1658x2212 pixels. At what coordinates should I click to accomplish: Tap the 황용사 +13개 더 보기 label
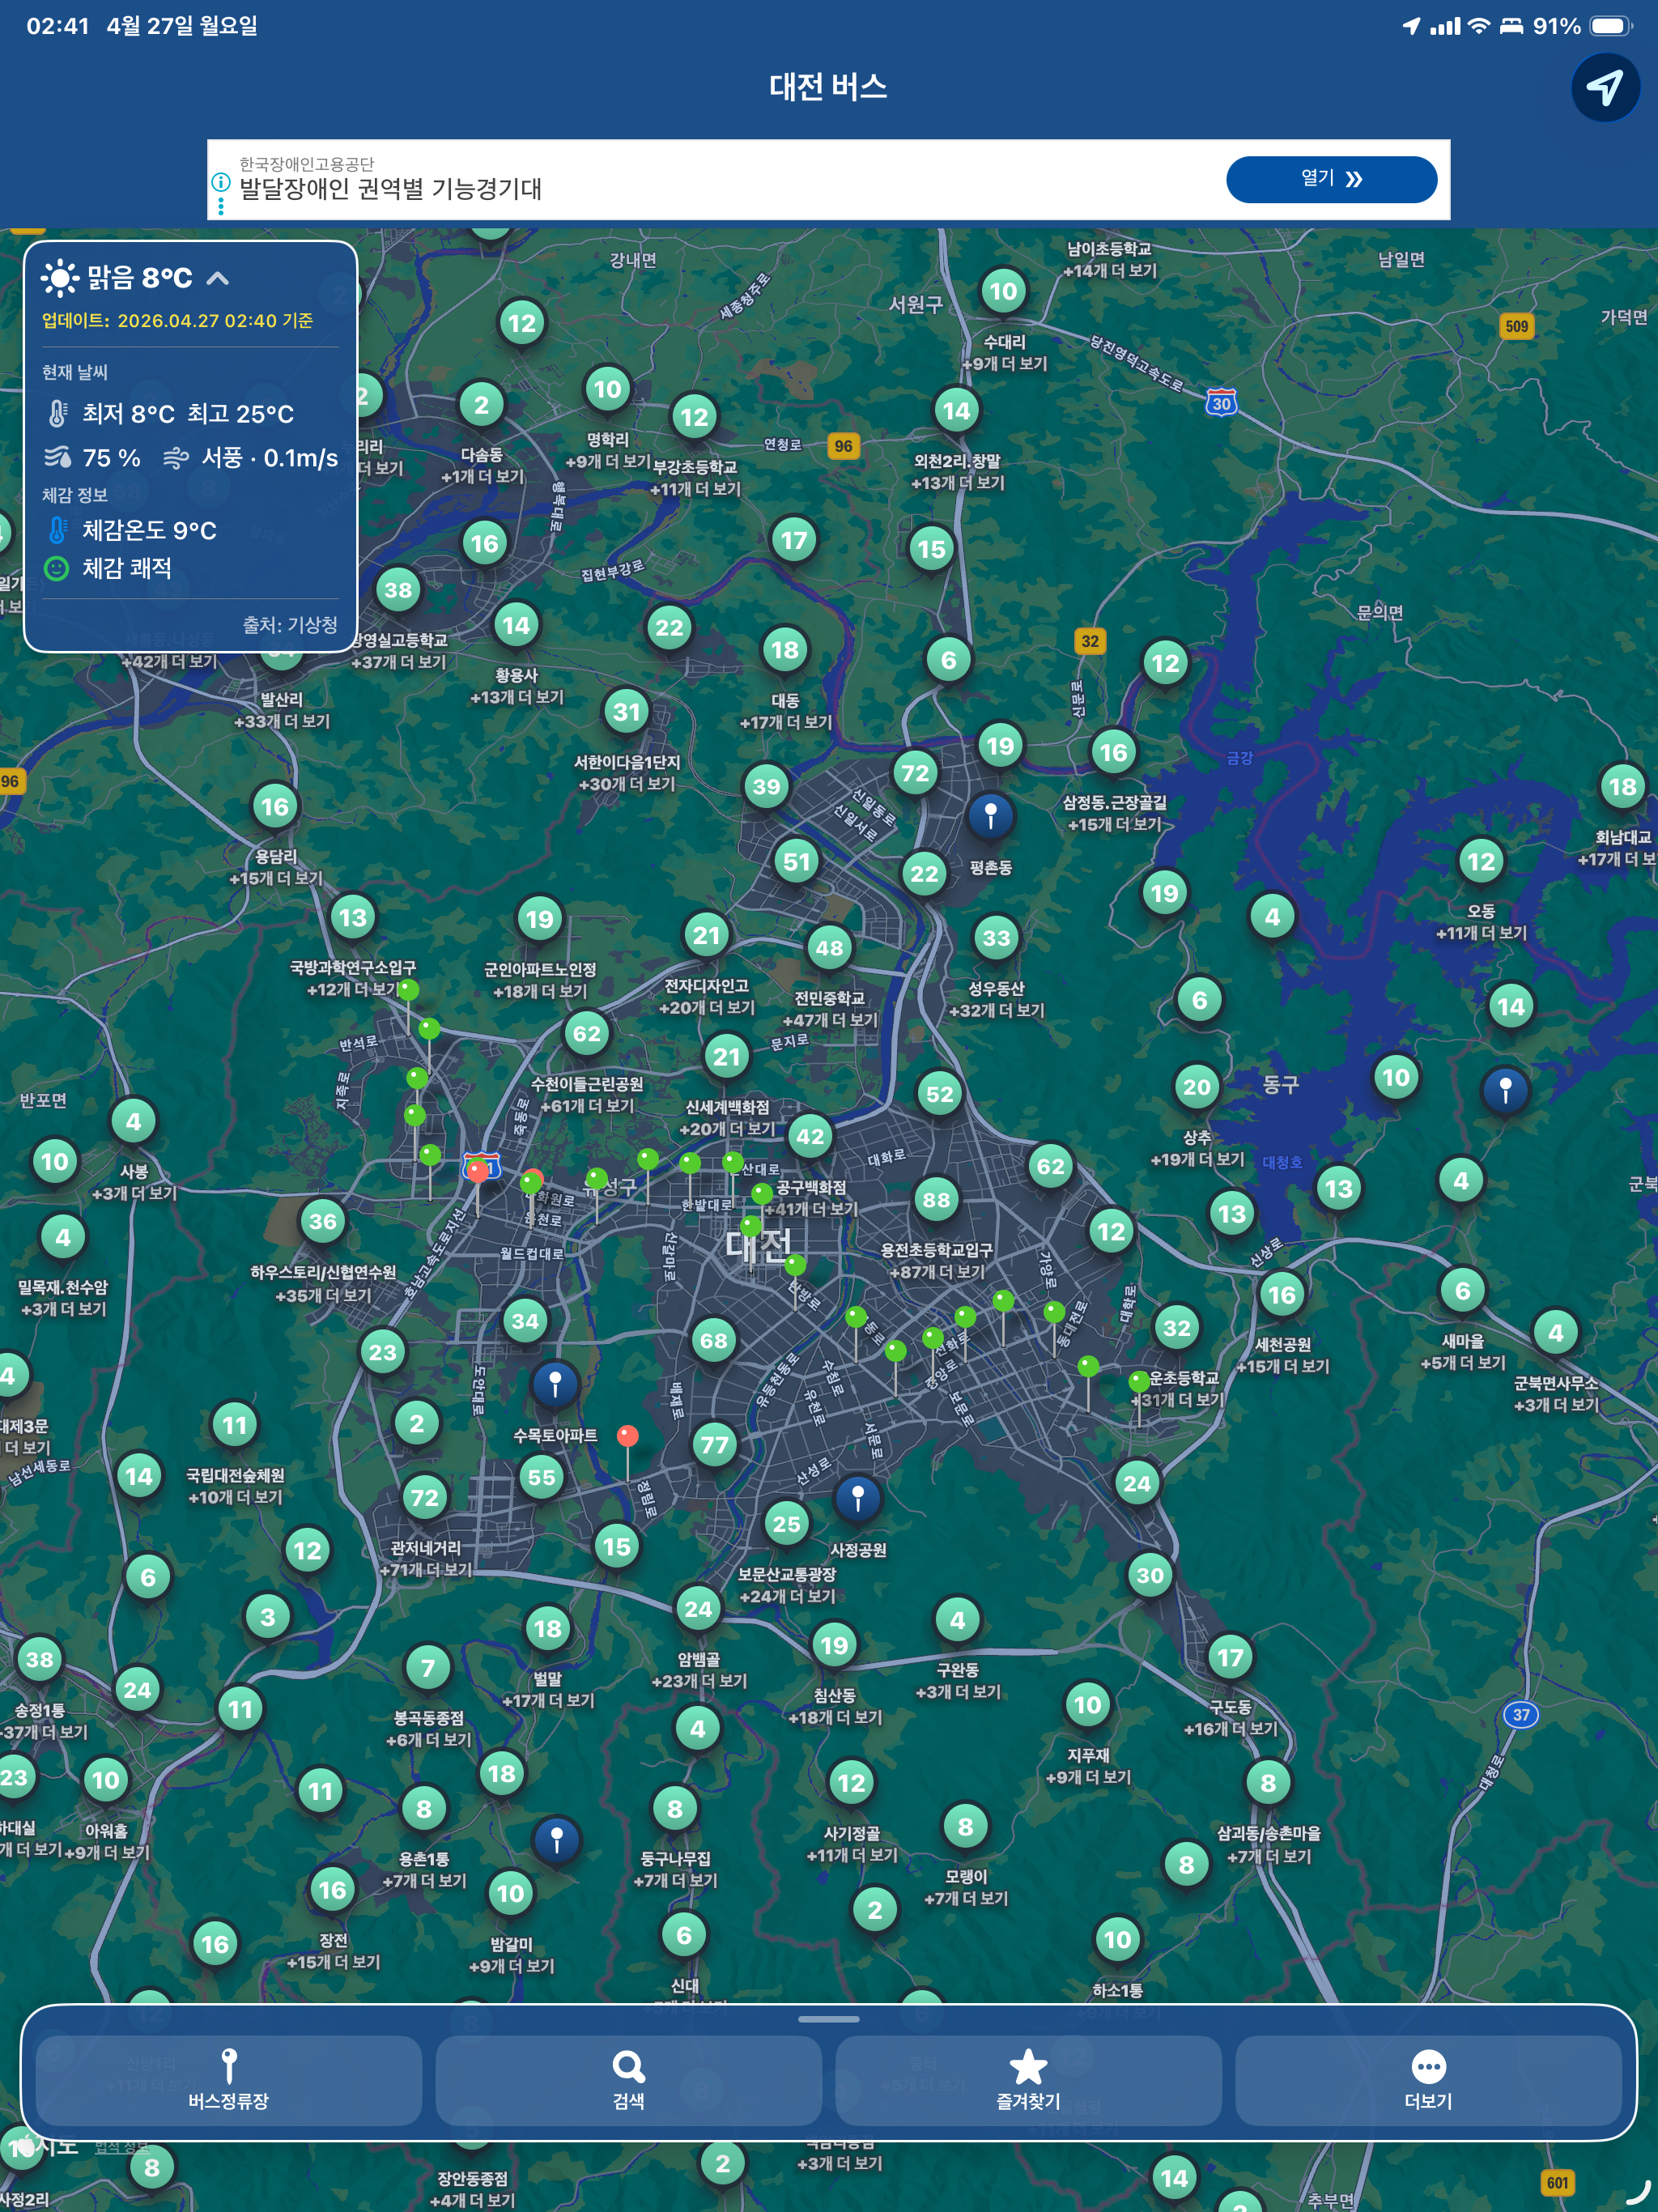(517, 686)
